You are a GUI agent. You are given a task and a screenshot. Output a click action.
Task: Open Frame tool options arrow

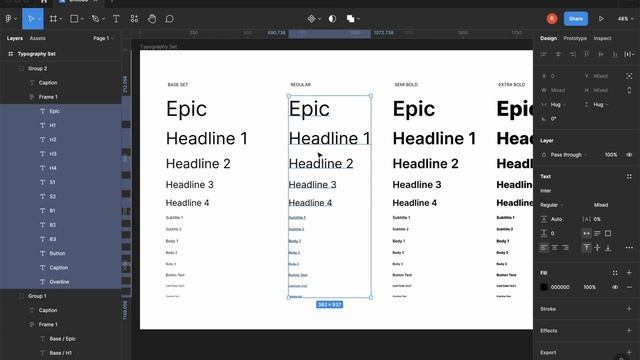61,19
